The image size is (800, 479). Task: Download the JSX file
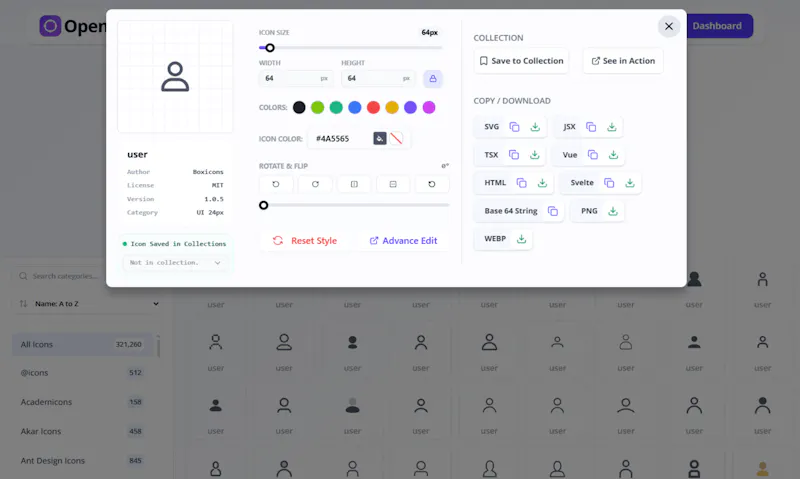(611, 127)
